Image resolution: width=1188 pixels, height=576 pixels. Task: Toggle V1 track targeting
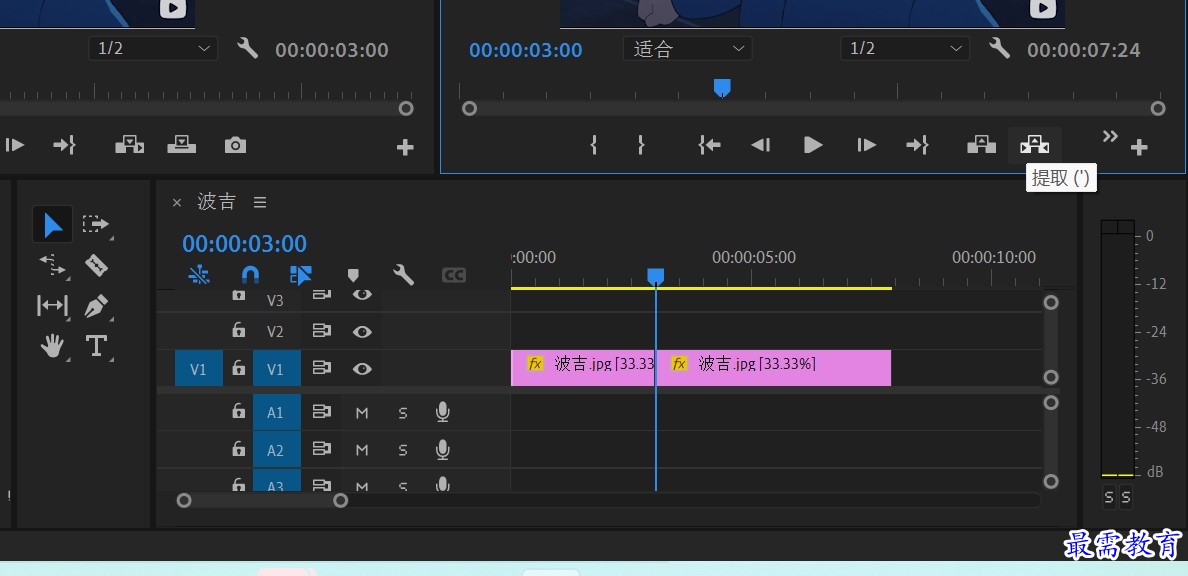point(277,368)
